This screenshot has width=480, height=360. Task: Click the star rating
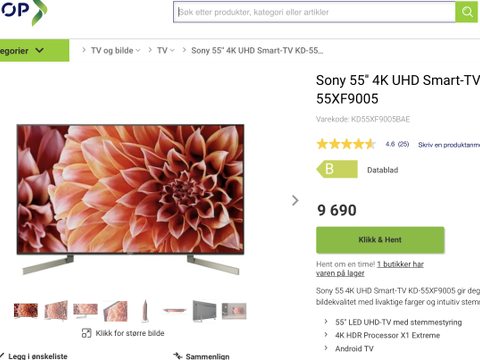346,144
